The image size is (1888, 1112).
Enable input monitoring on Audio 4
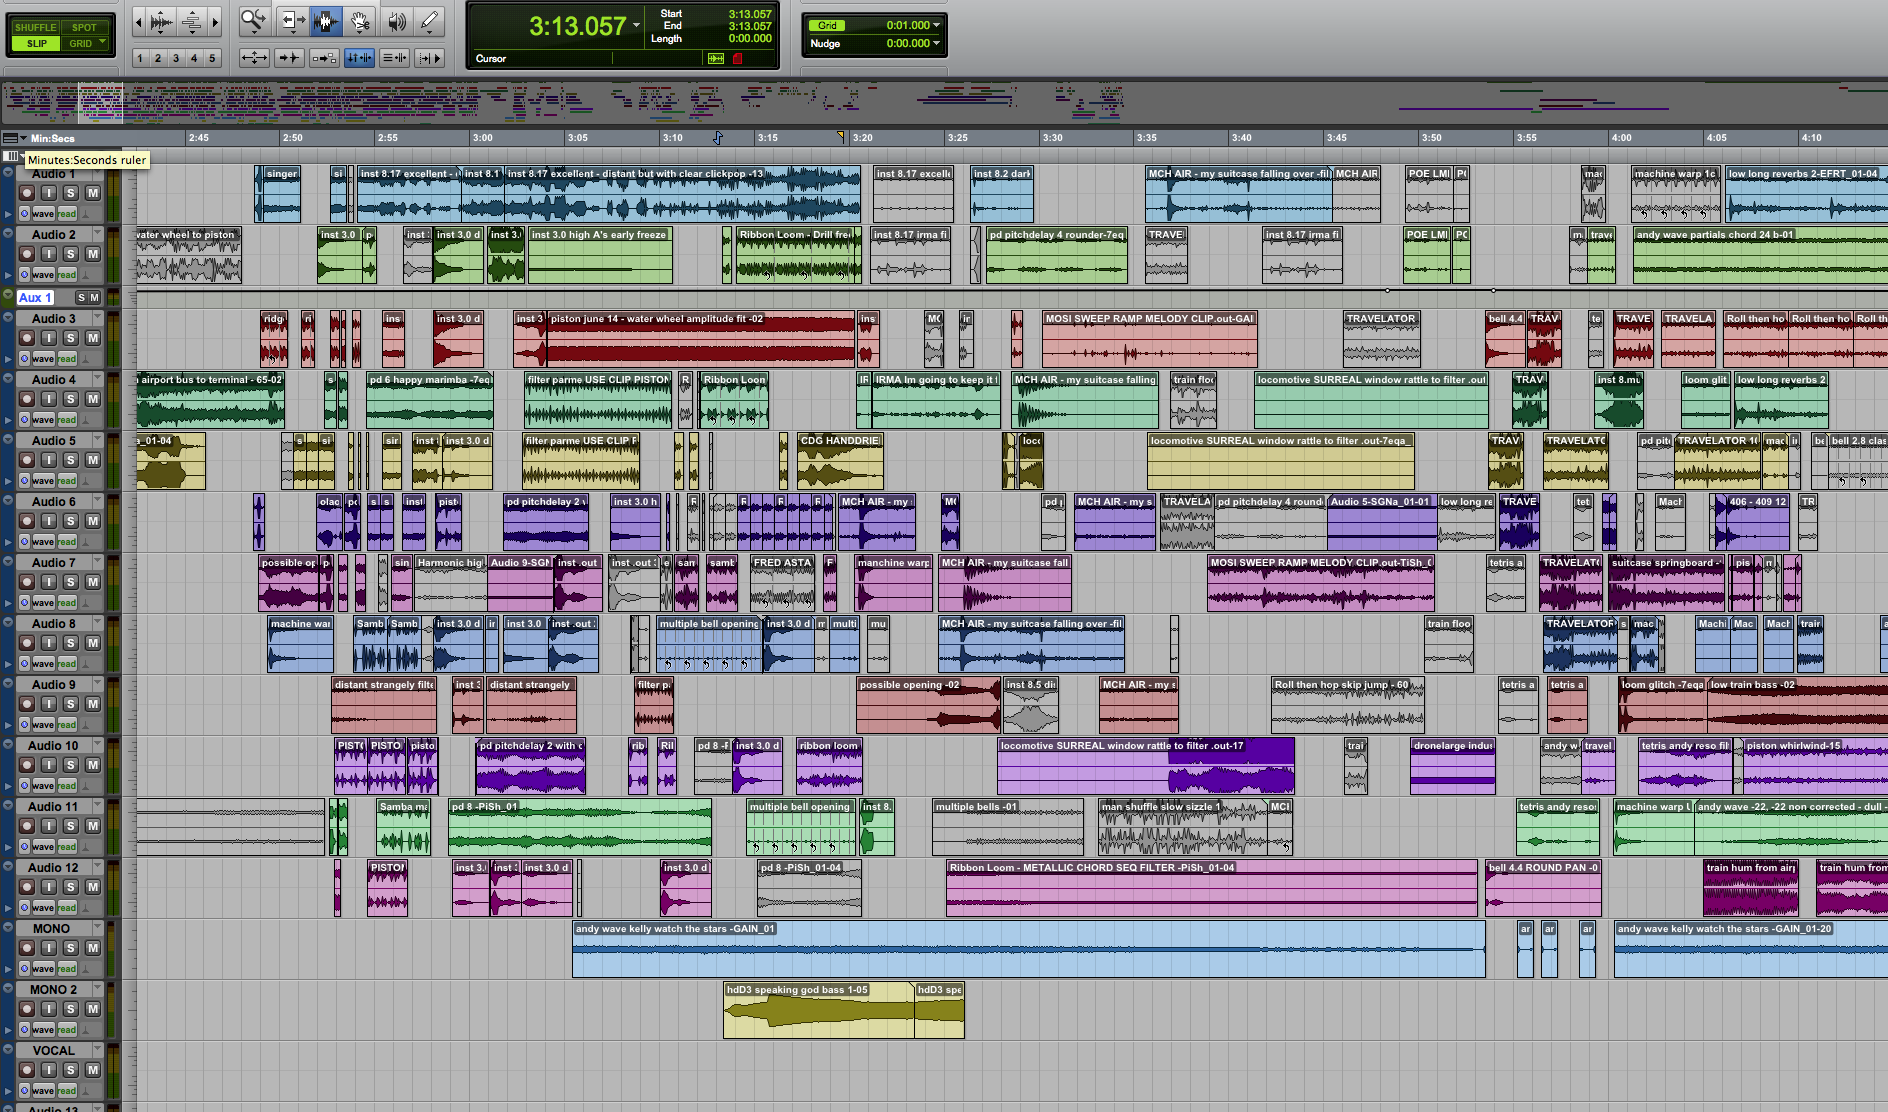[48, 399]
